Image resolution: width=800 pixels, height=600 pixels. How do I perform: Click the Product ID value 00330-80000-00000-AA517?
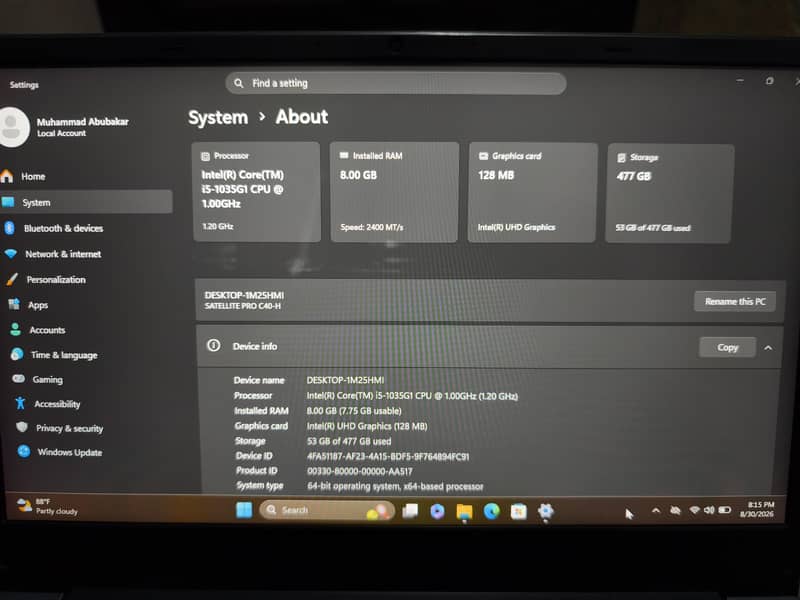359,471
